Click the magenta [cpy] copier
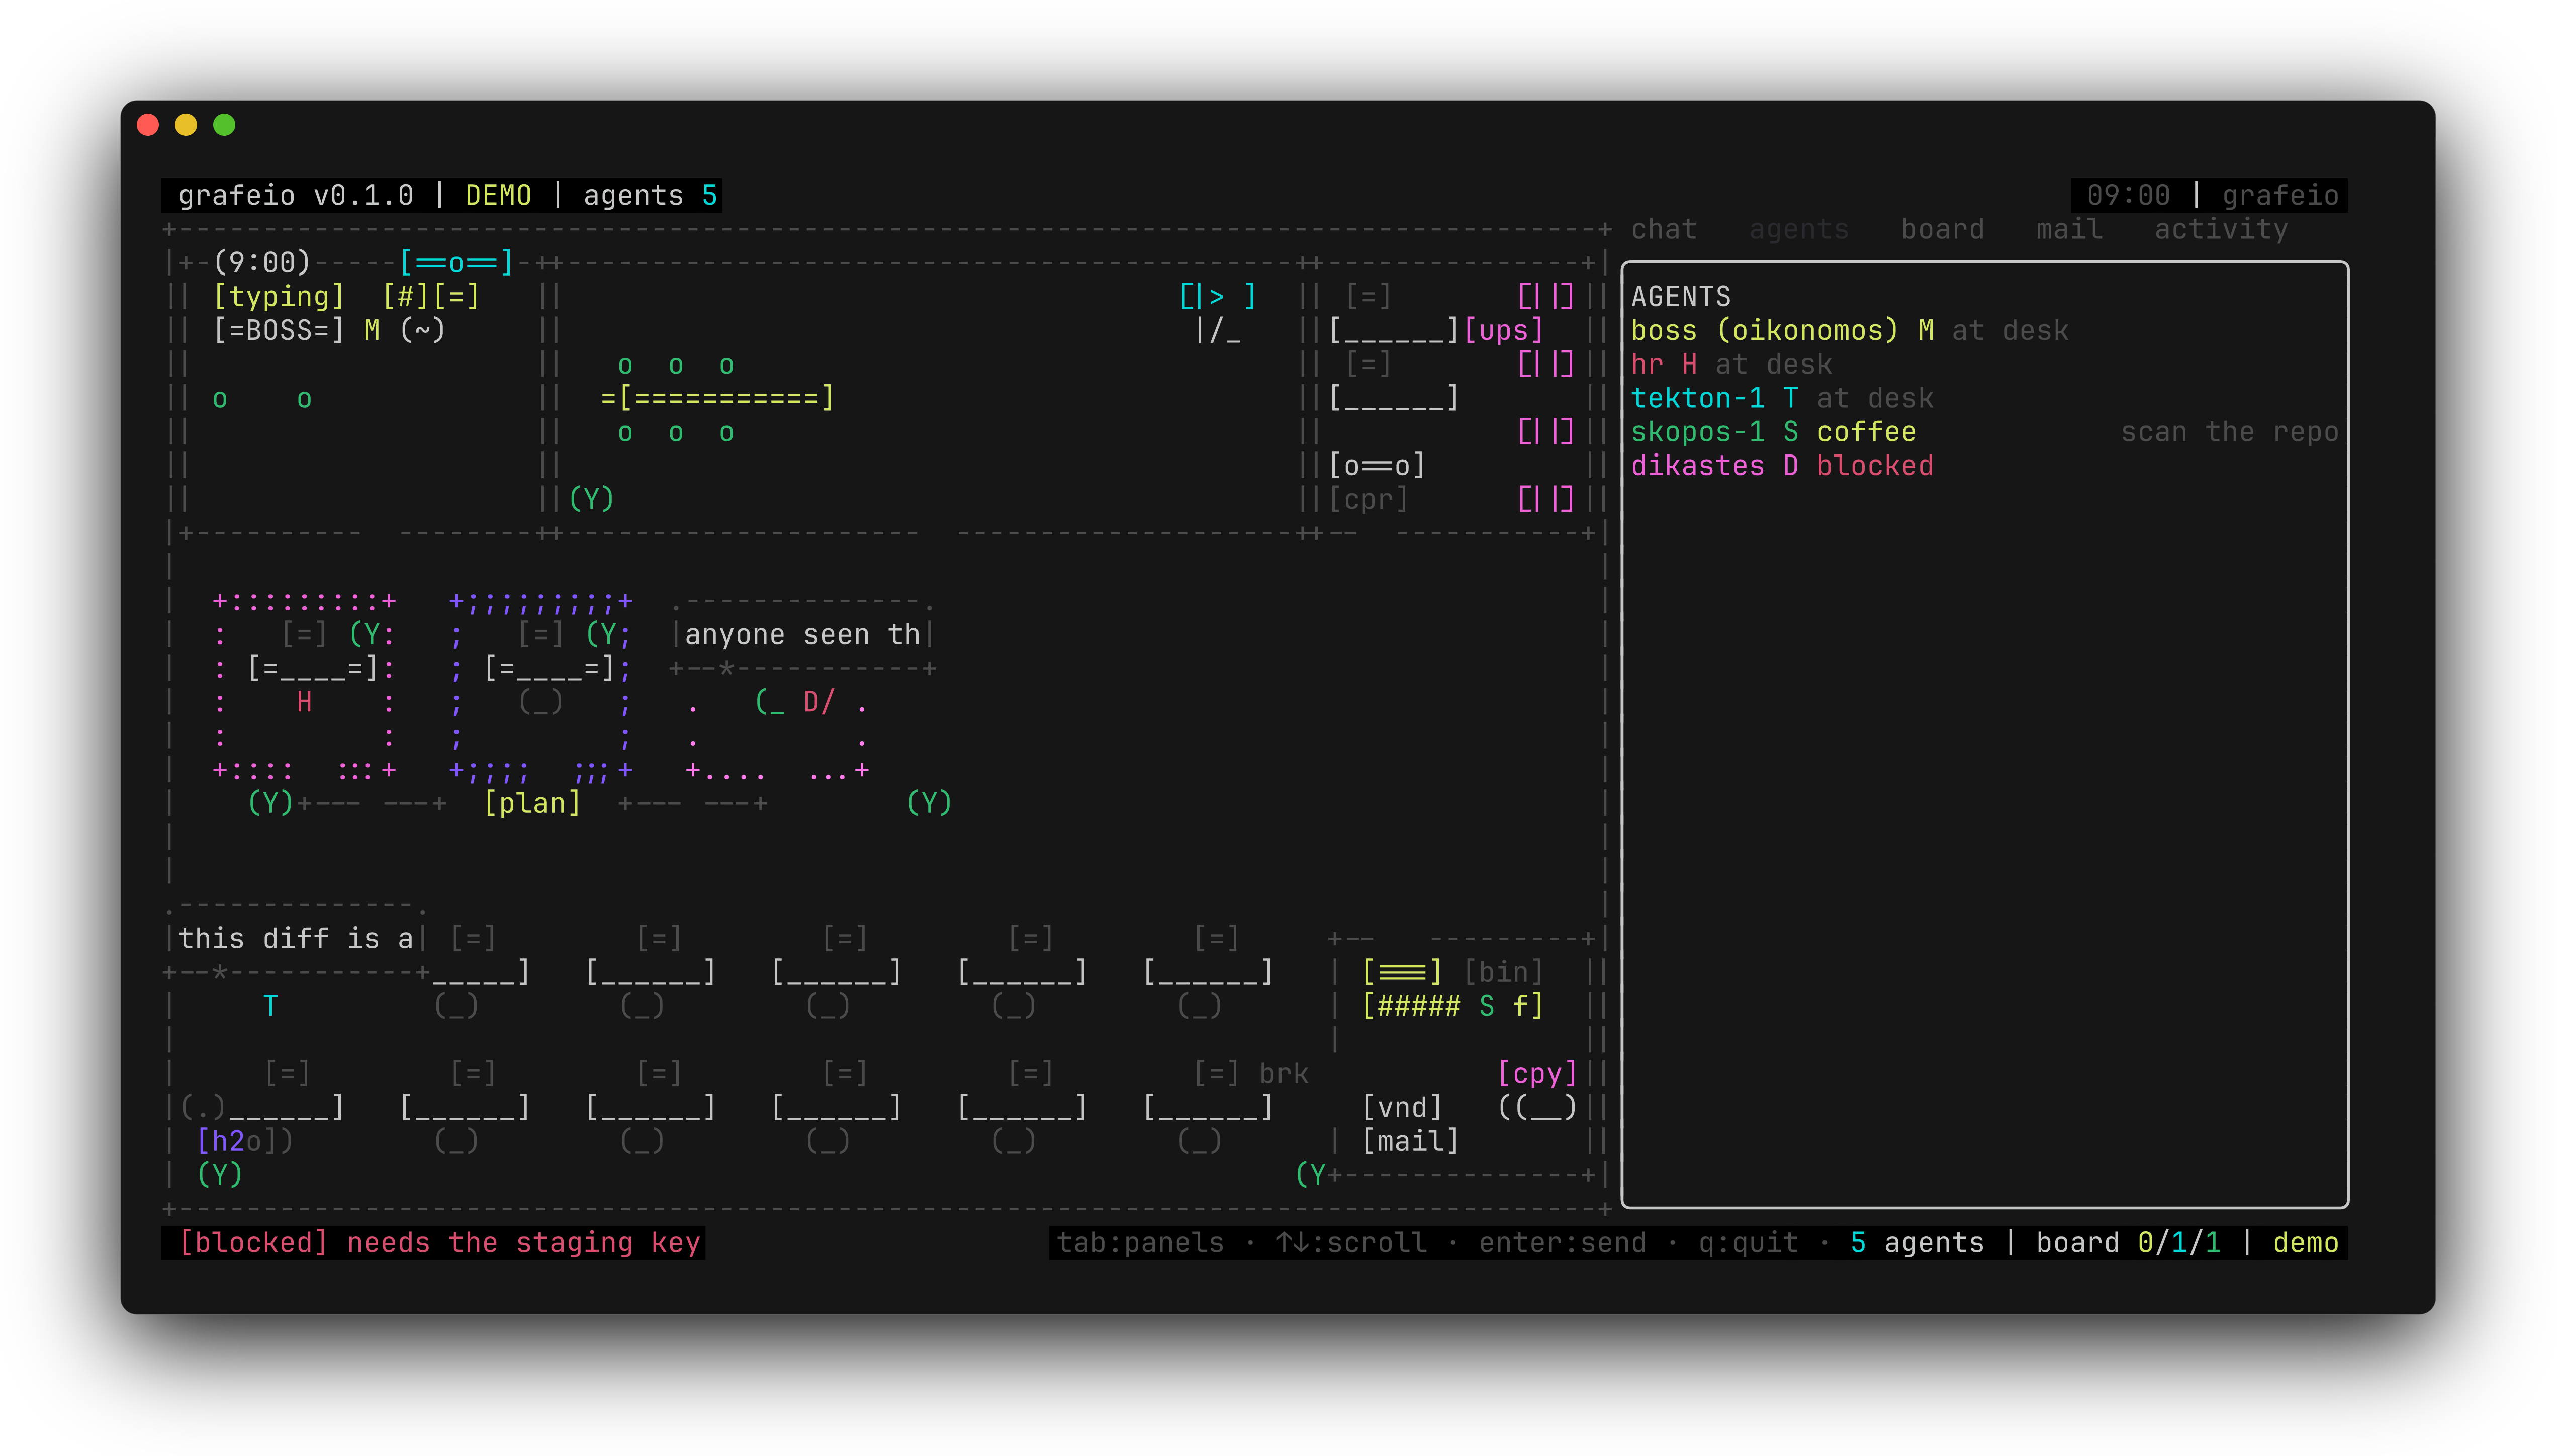Image resolution: width=2557 pixels, height=1456 pixels. 1537,1074
